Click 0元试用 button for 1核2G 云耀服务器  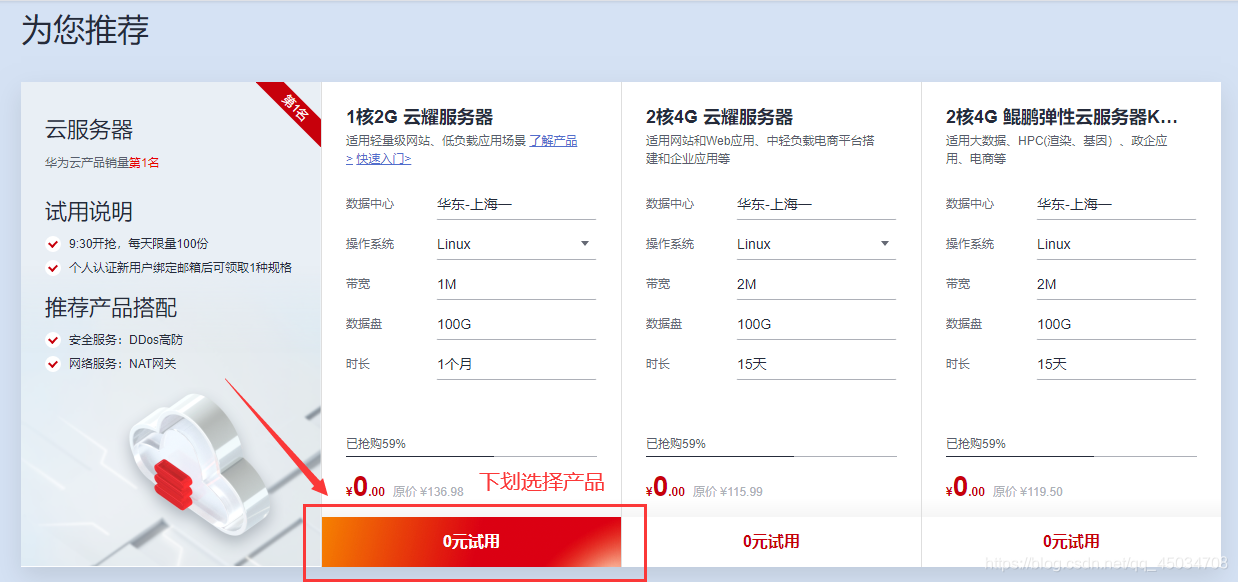pyautogui.click(x=471, y=542)
